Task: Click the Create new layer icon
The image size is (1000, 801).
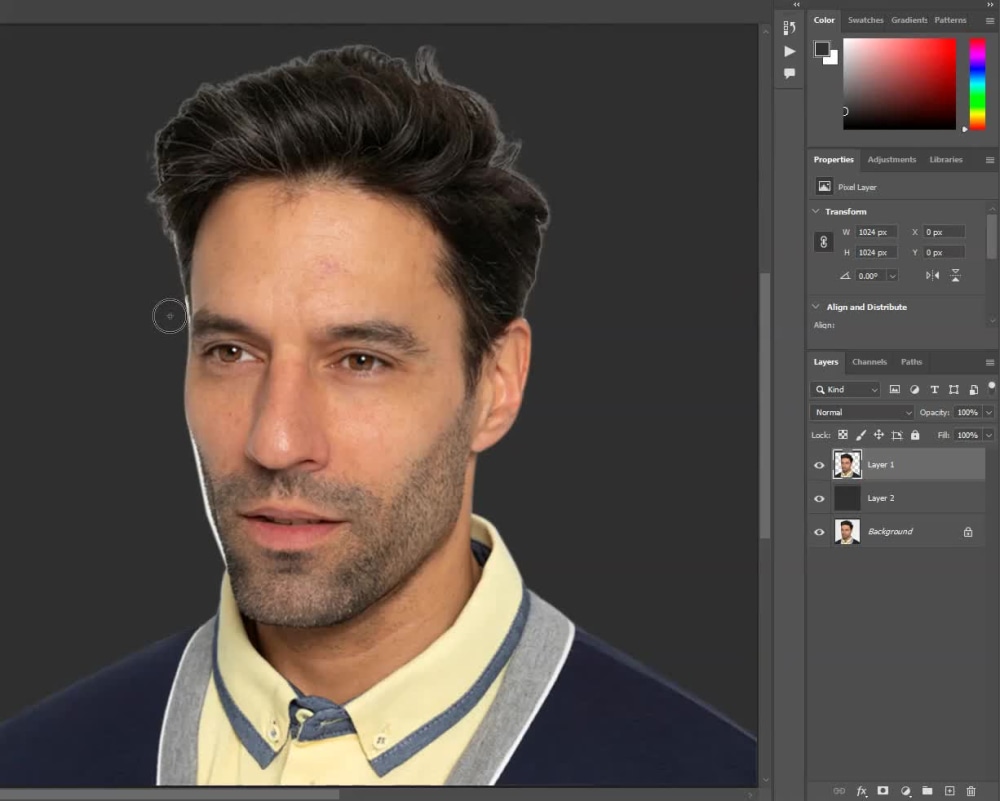Action: pyautogui.click(x=950, y=791)
